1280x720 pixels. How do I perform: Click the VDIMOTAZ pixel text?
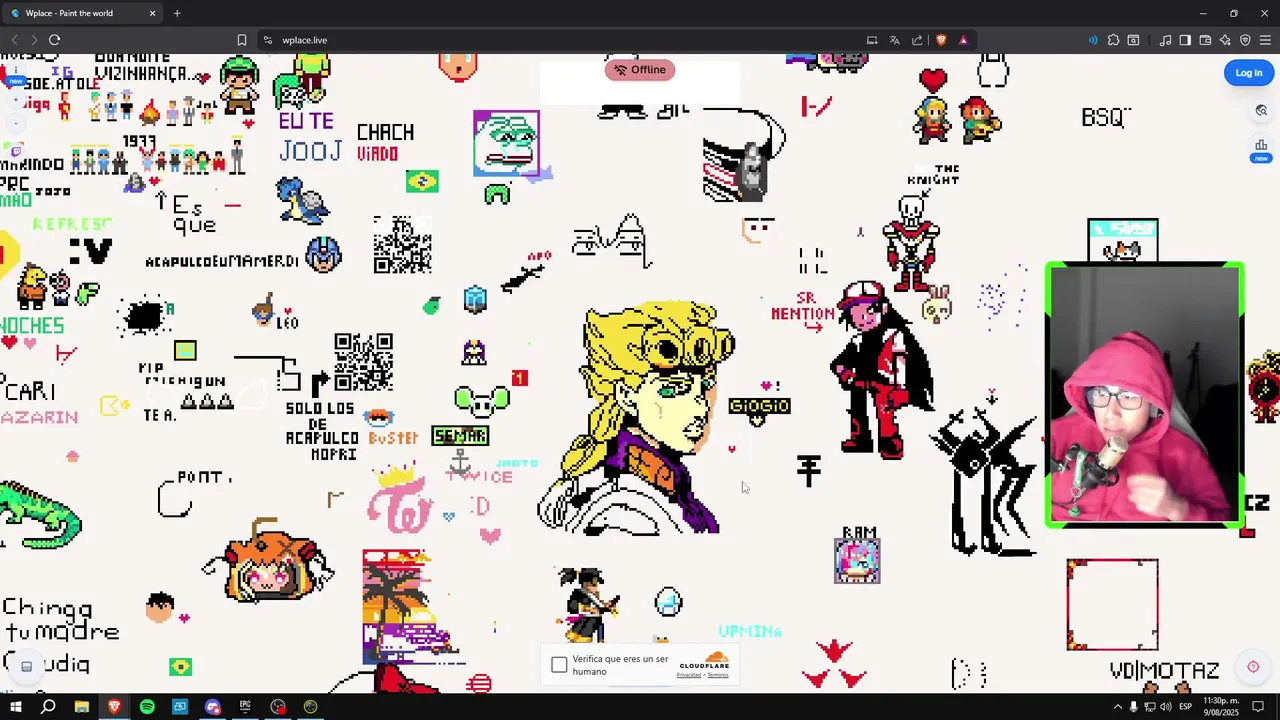(x=1164, y=671)
